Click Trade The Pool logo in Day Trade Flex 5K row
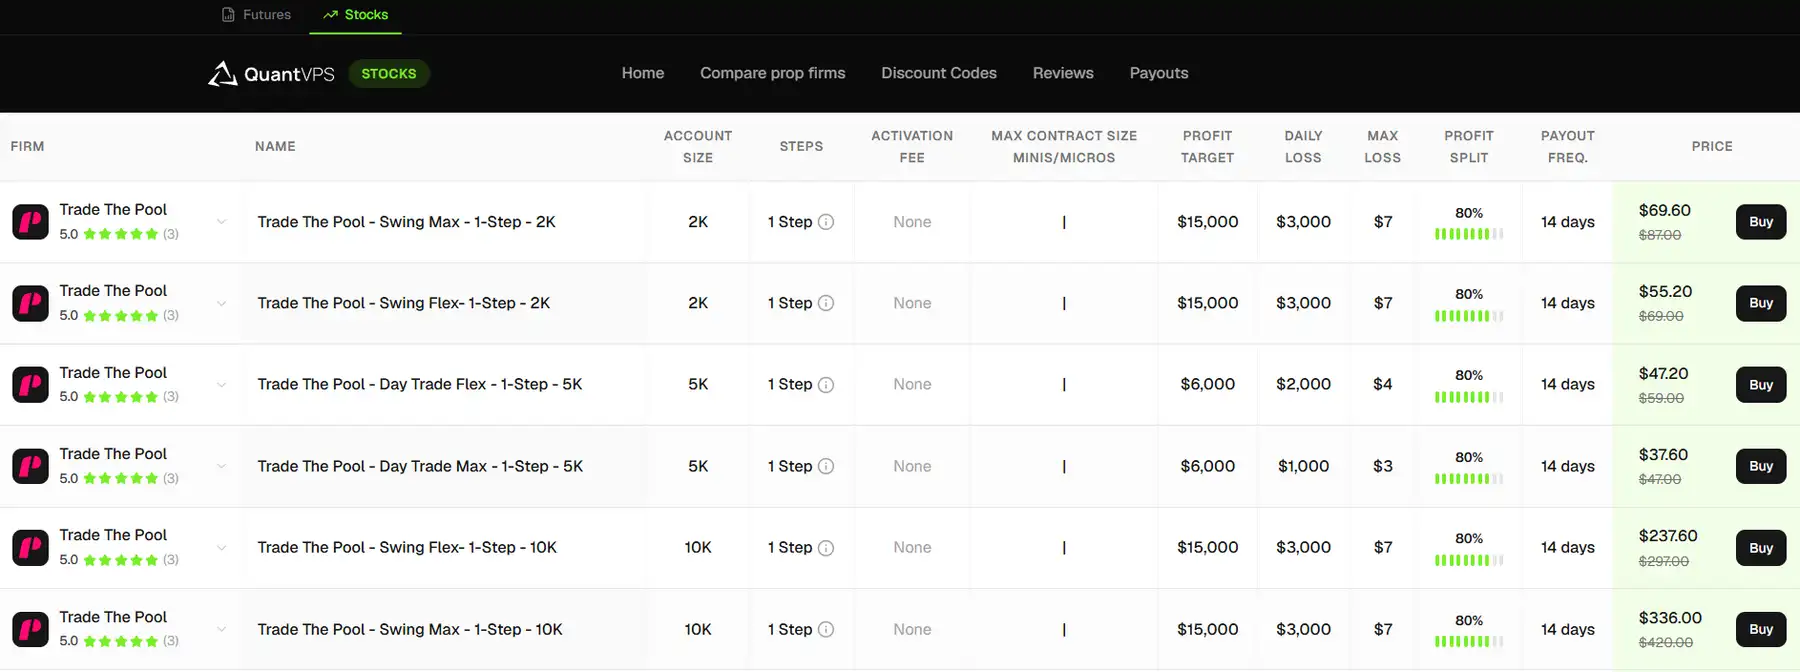 pyautogui.click(x=30, y=385)
